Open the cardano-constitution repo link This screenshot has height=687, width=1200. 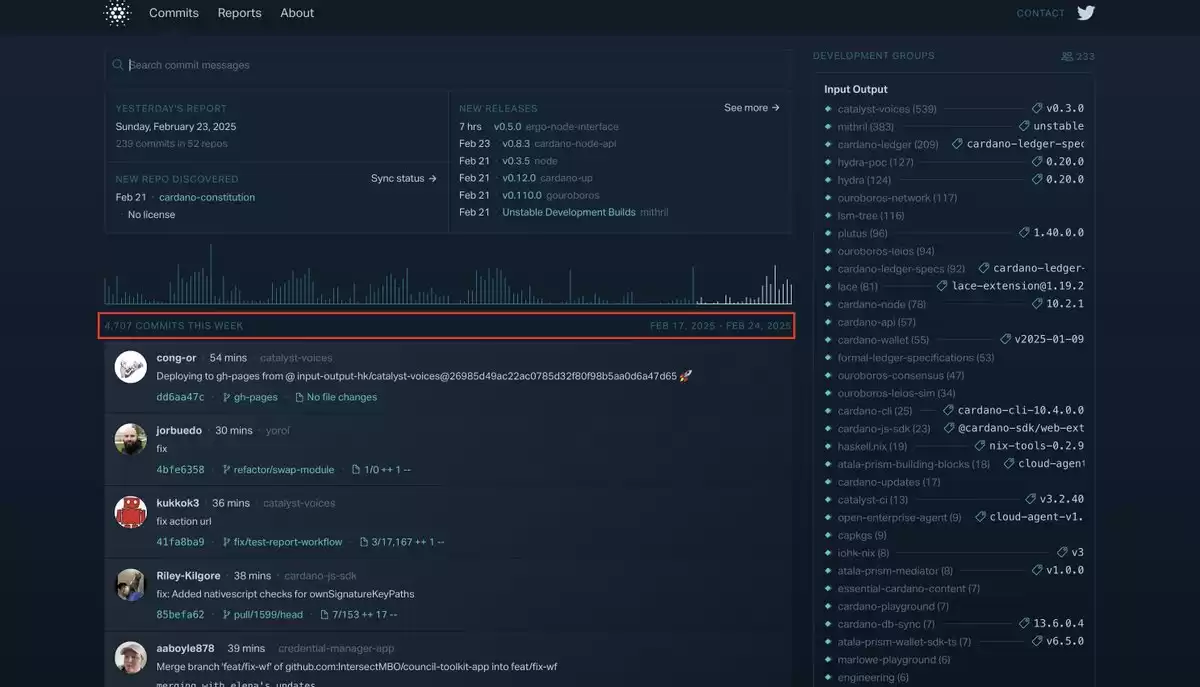pos(207,197)
